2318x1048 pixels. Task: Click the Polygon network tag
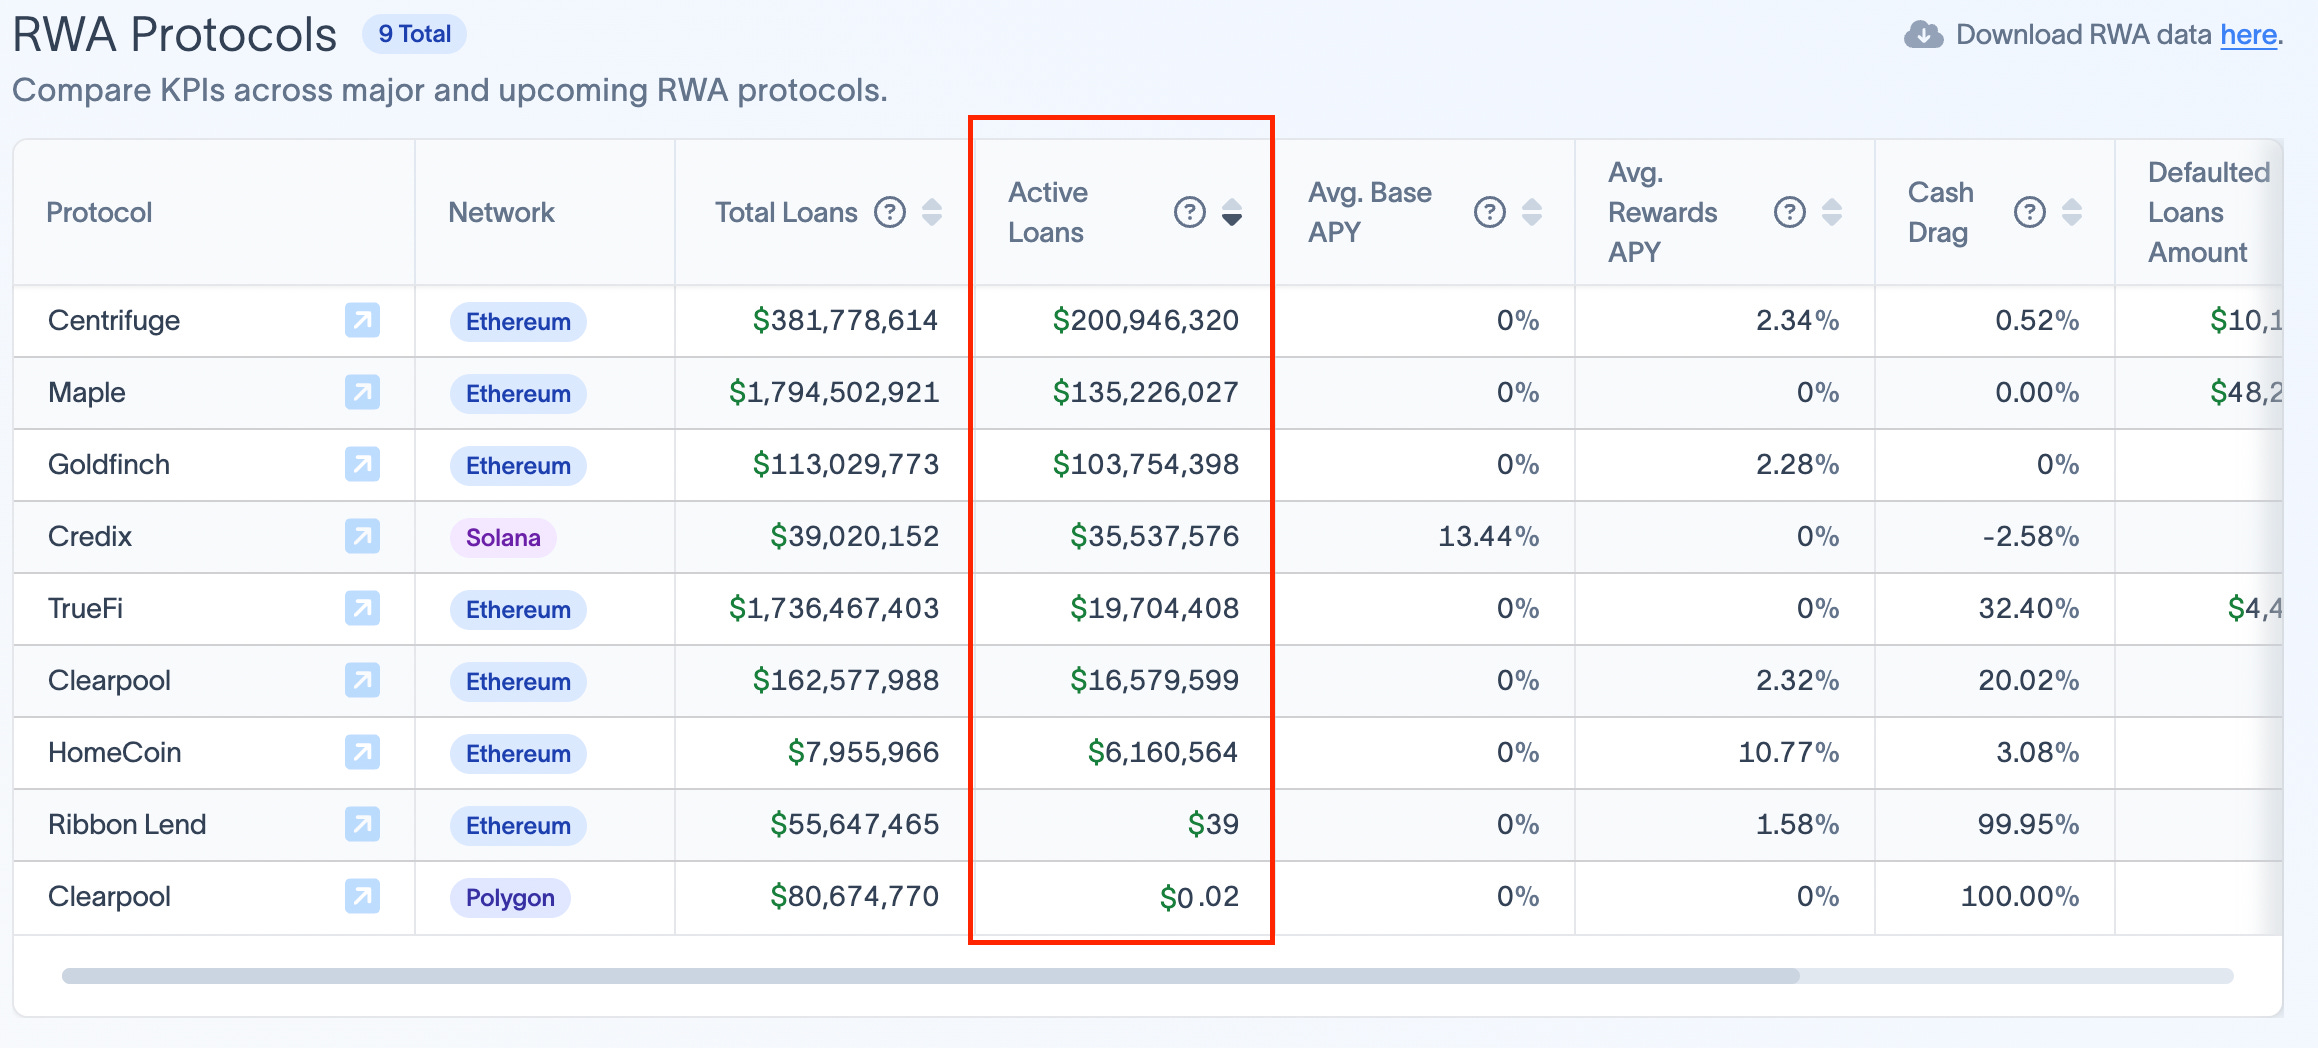tap(510, 898)
